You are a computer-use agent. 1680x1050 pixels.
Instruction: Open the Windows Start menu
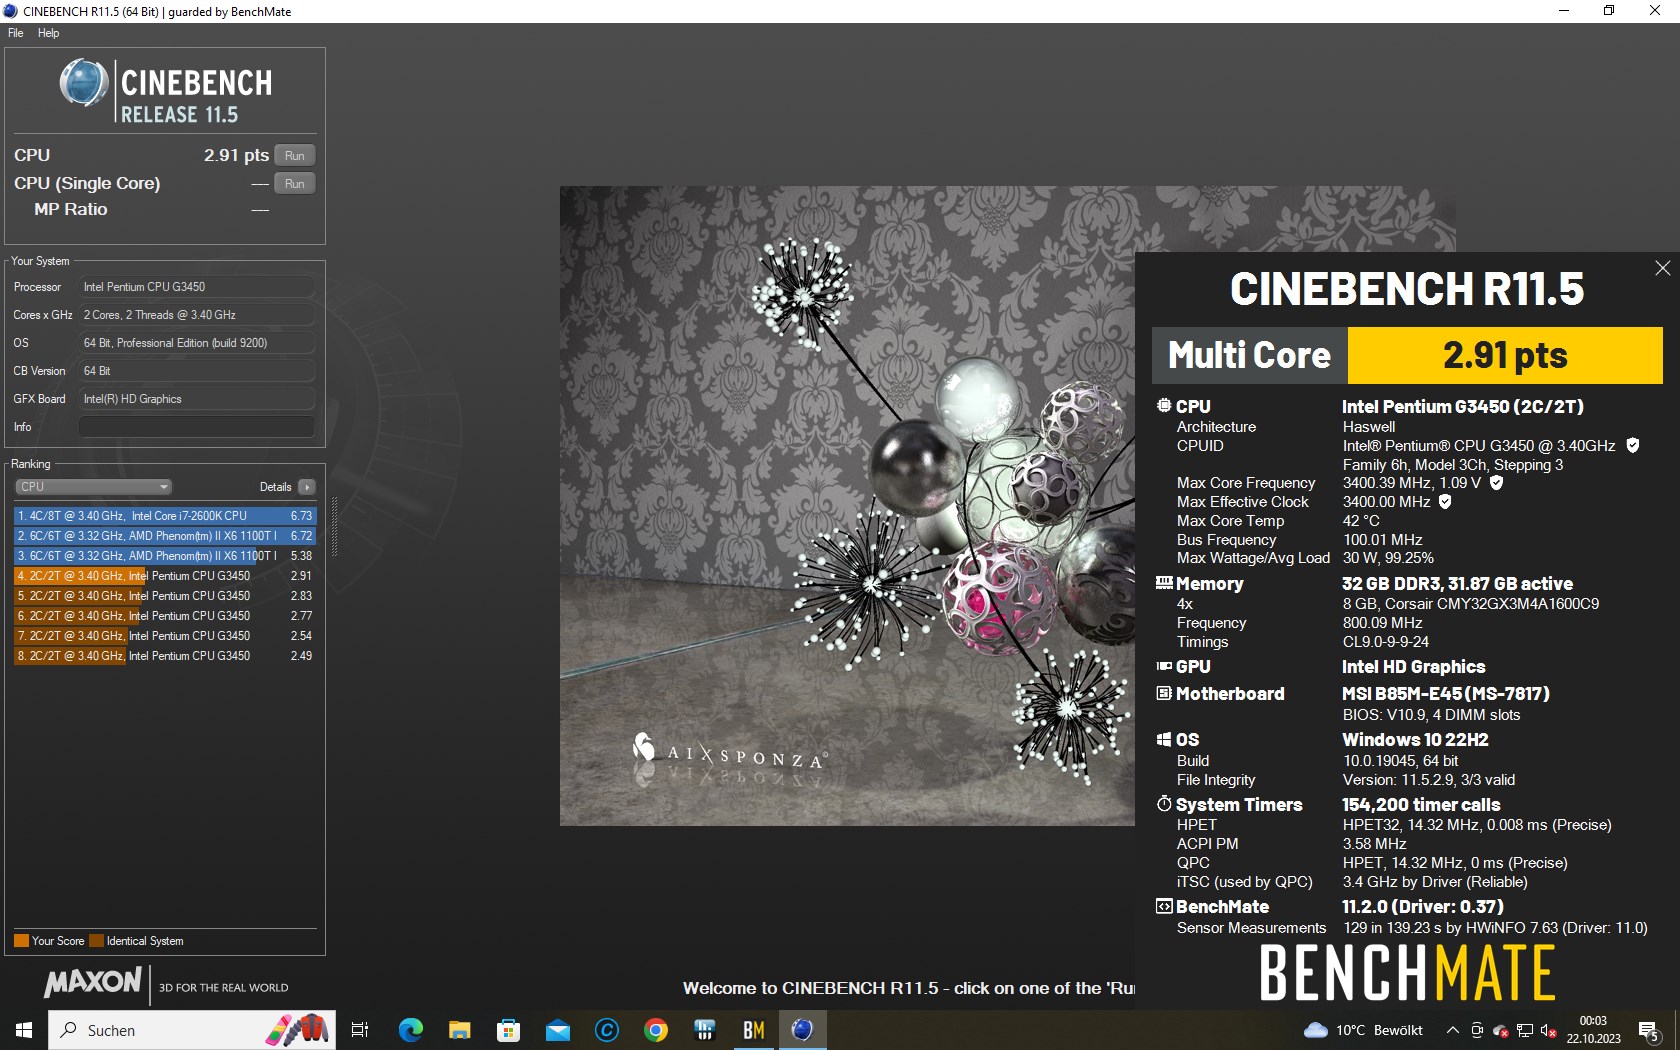click(24, 1030)
